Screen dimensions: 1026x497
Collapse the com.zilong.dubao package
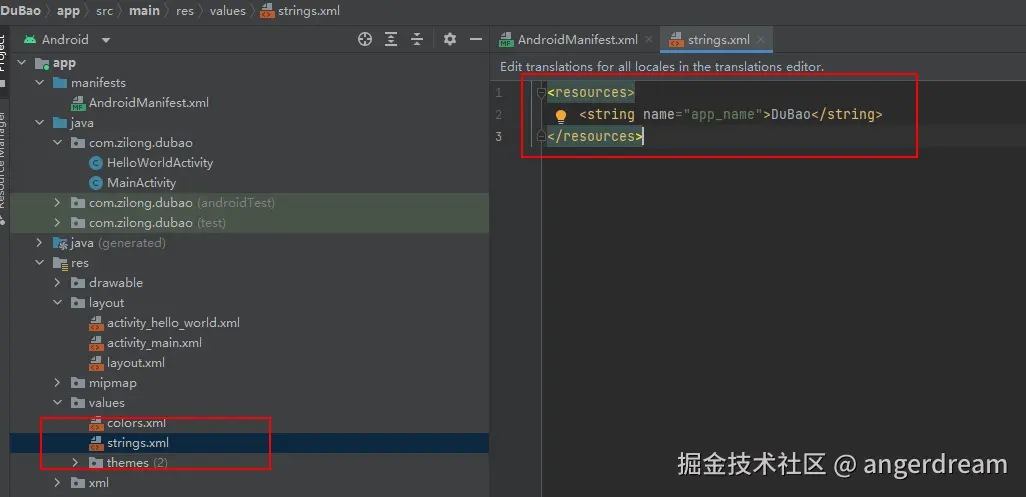pos(58,143)
